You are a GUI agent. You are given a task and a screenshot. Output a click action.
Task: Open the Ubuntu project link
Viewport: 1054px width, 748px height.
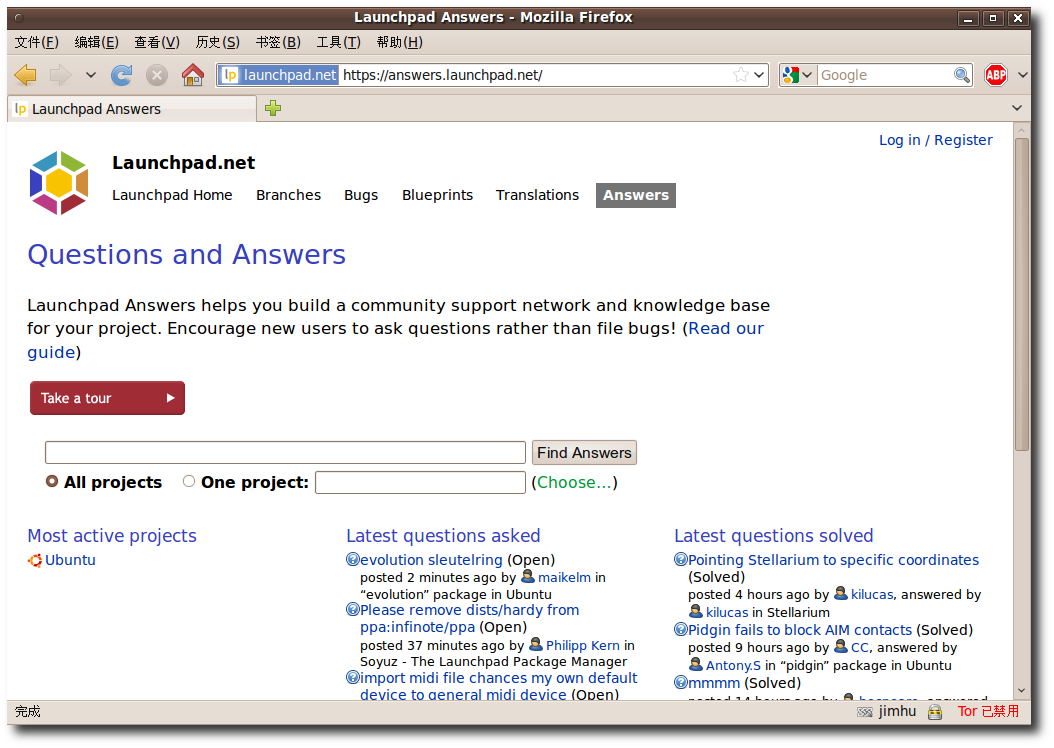tap(70, 560)
